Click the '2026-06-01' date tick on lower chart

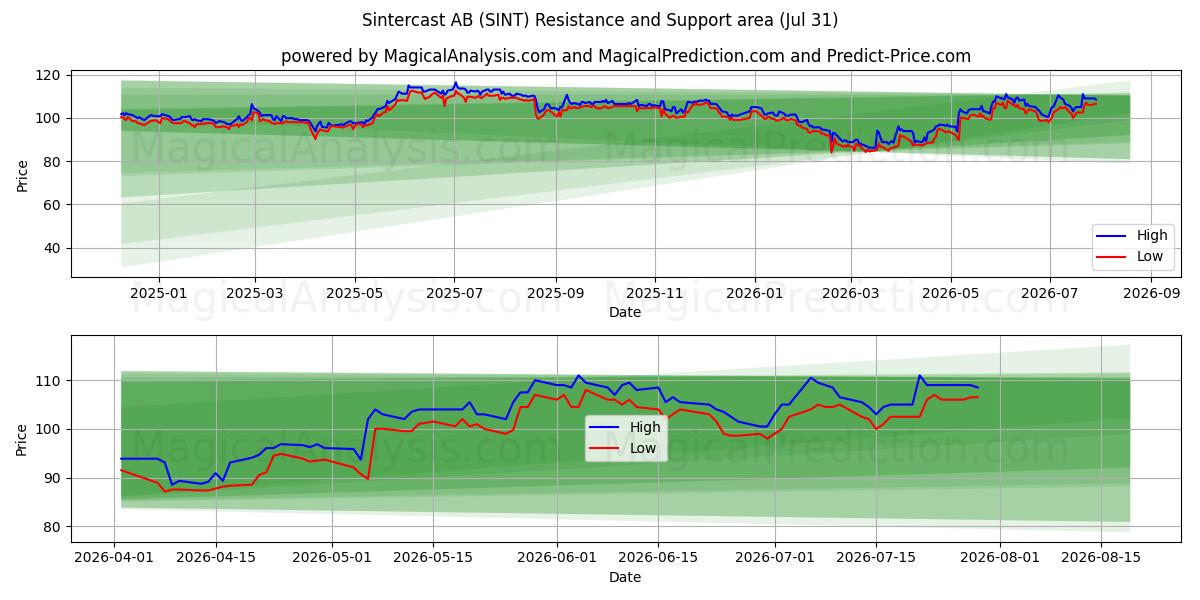point(556,558)
